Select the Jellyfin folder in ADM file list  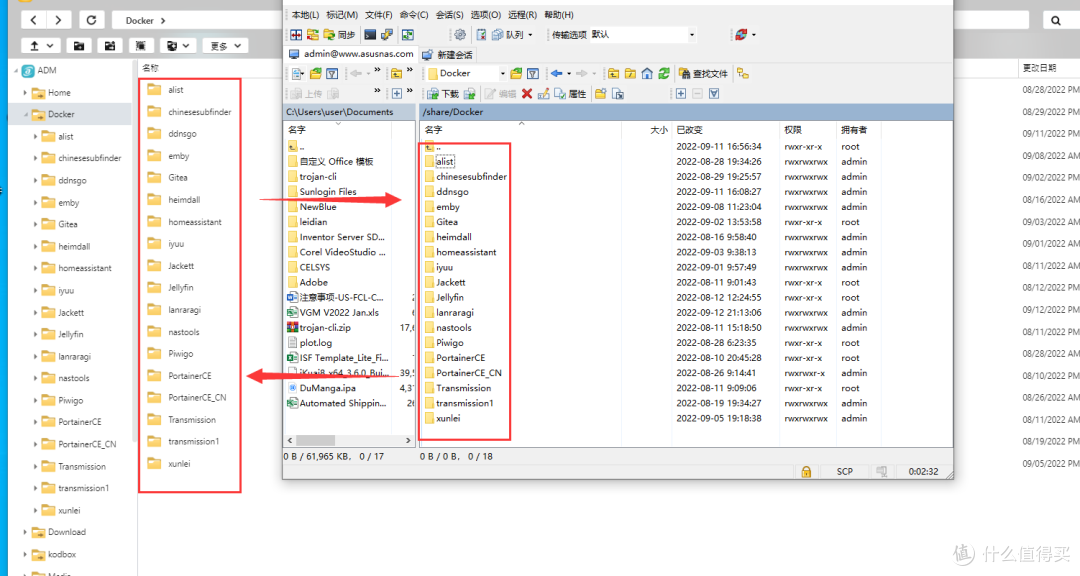[180, 287]
